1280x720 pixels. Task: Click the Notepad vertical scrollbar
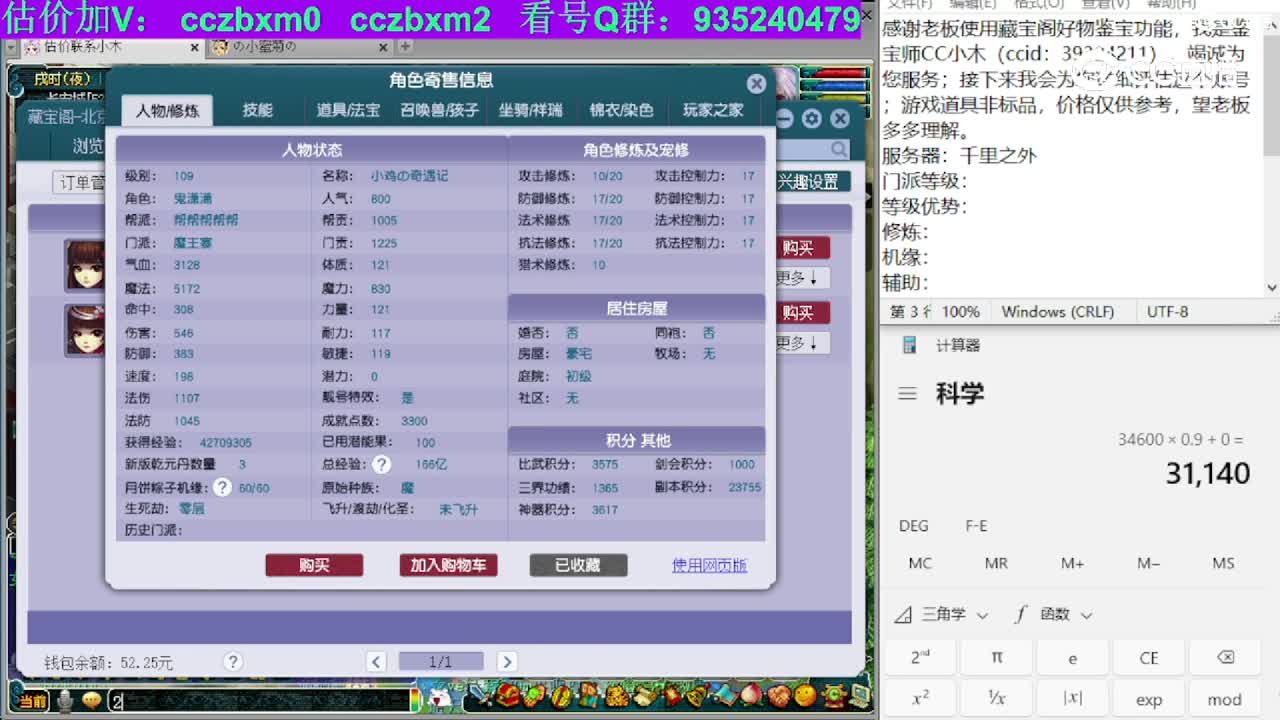1272,155
